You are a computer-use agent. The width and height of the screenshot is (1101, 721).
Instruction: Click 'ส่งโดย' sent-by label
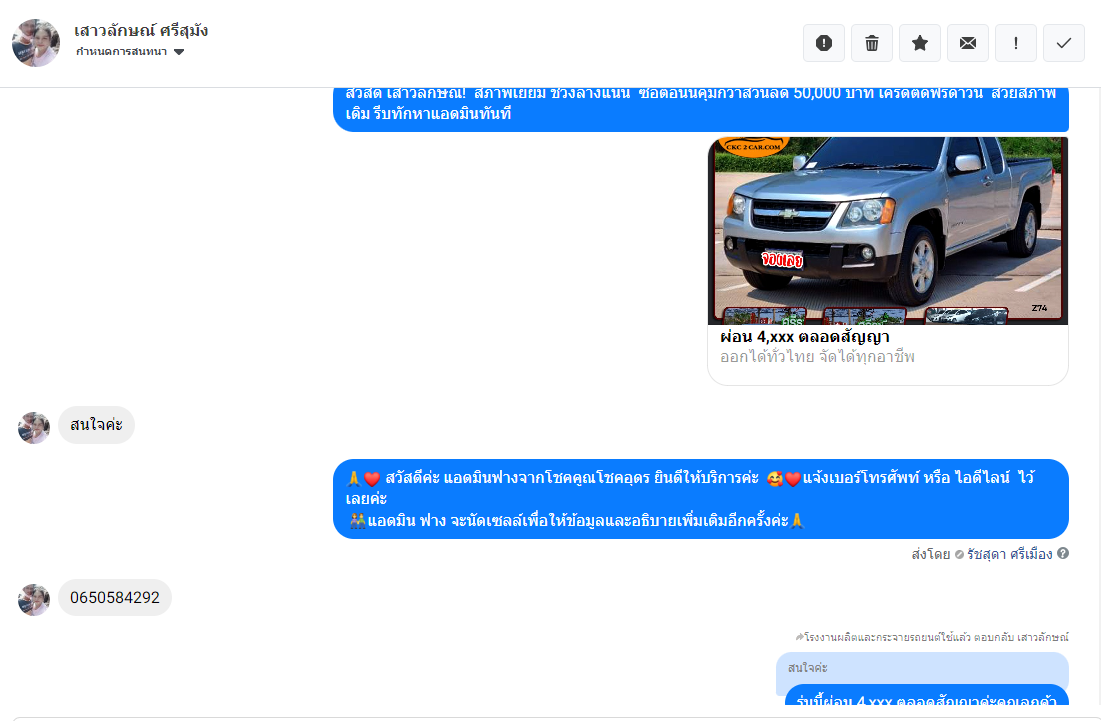930,554
